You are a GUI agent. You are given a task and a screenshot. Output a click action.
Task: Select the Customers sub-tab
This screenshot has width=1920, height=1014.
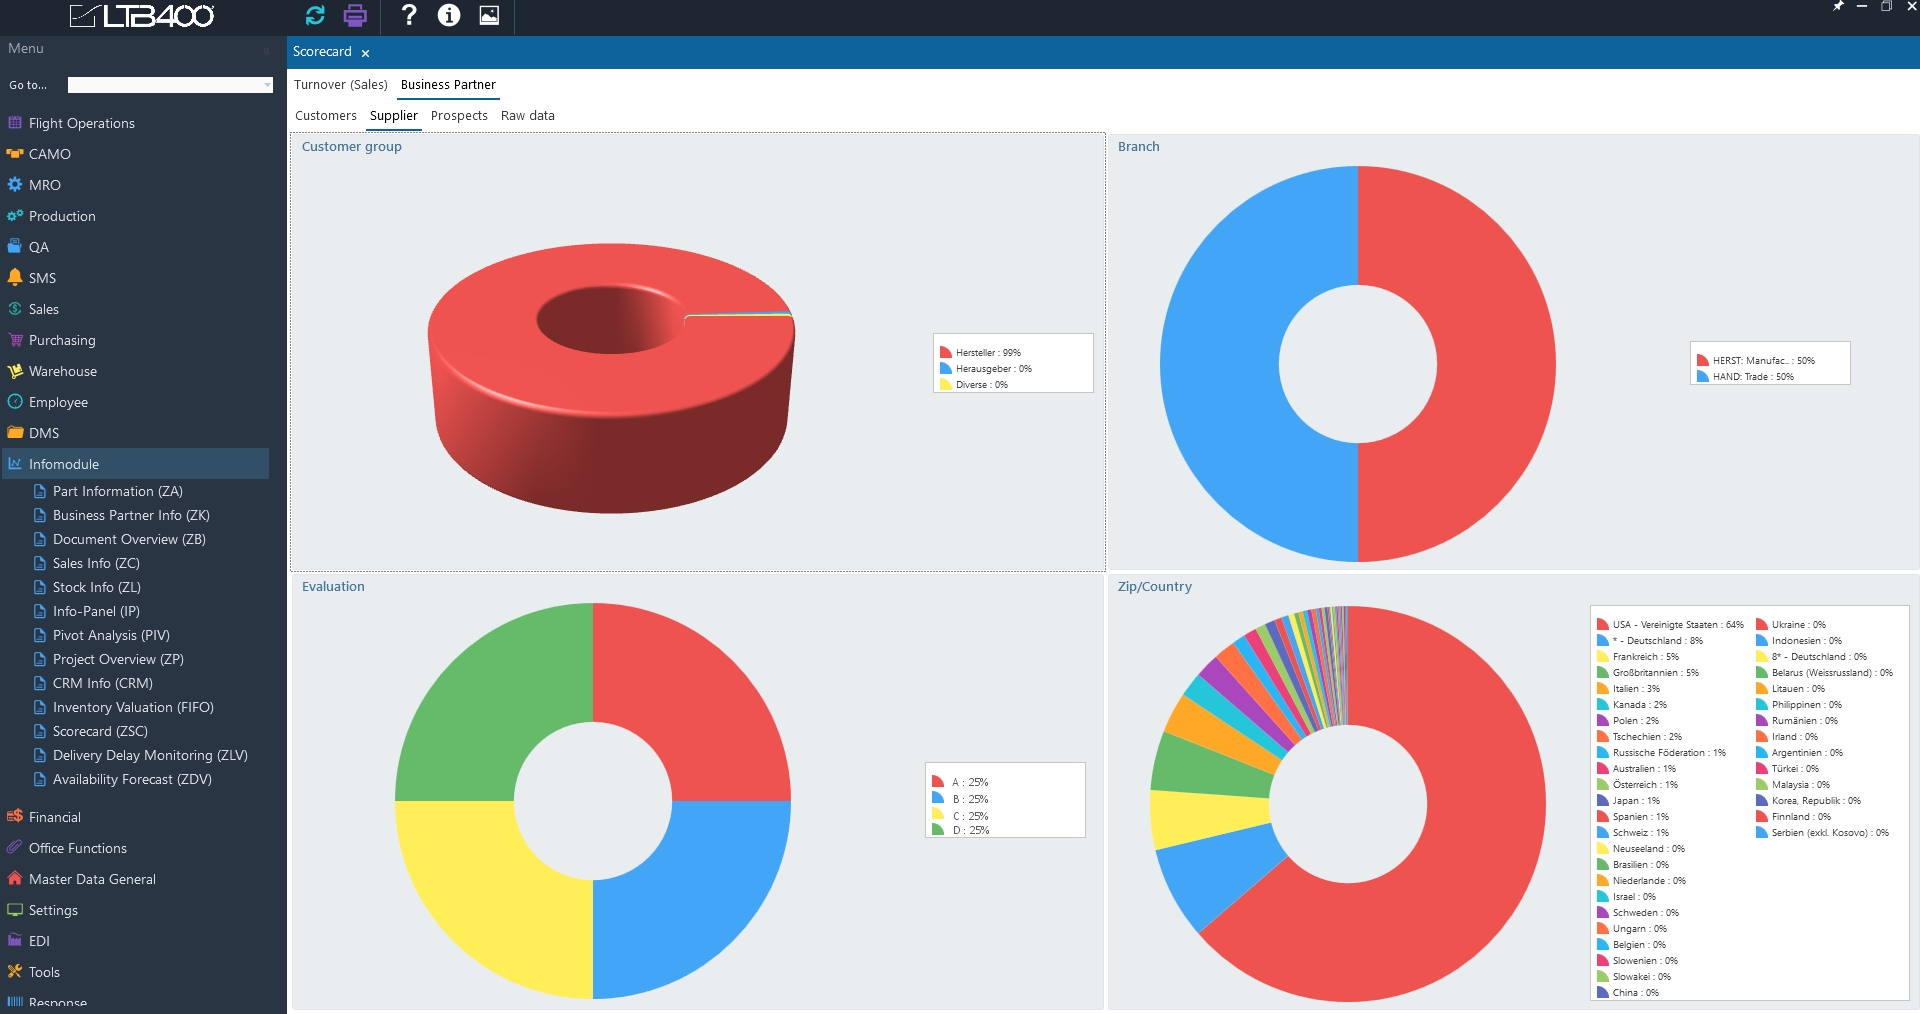tap(325, 116)
